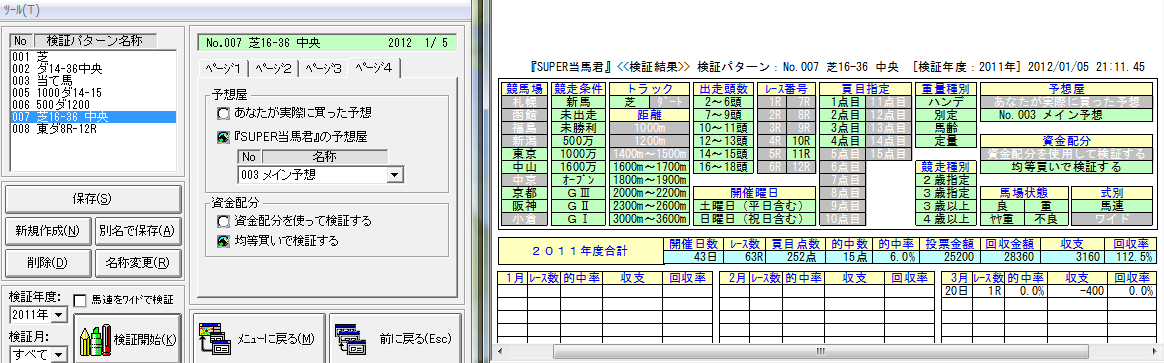Click the 16～18頭 field size cell
The width and height of the screenshot is (1164, 363).
click(x=724, y=167)
